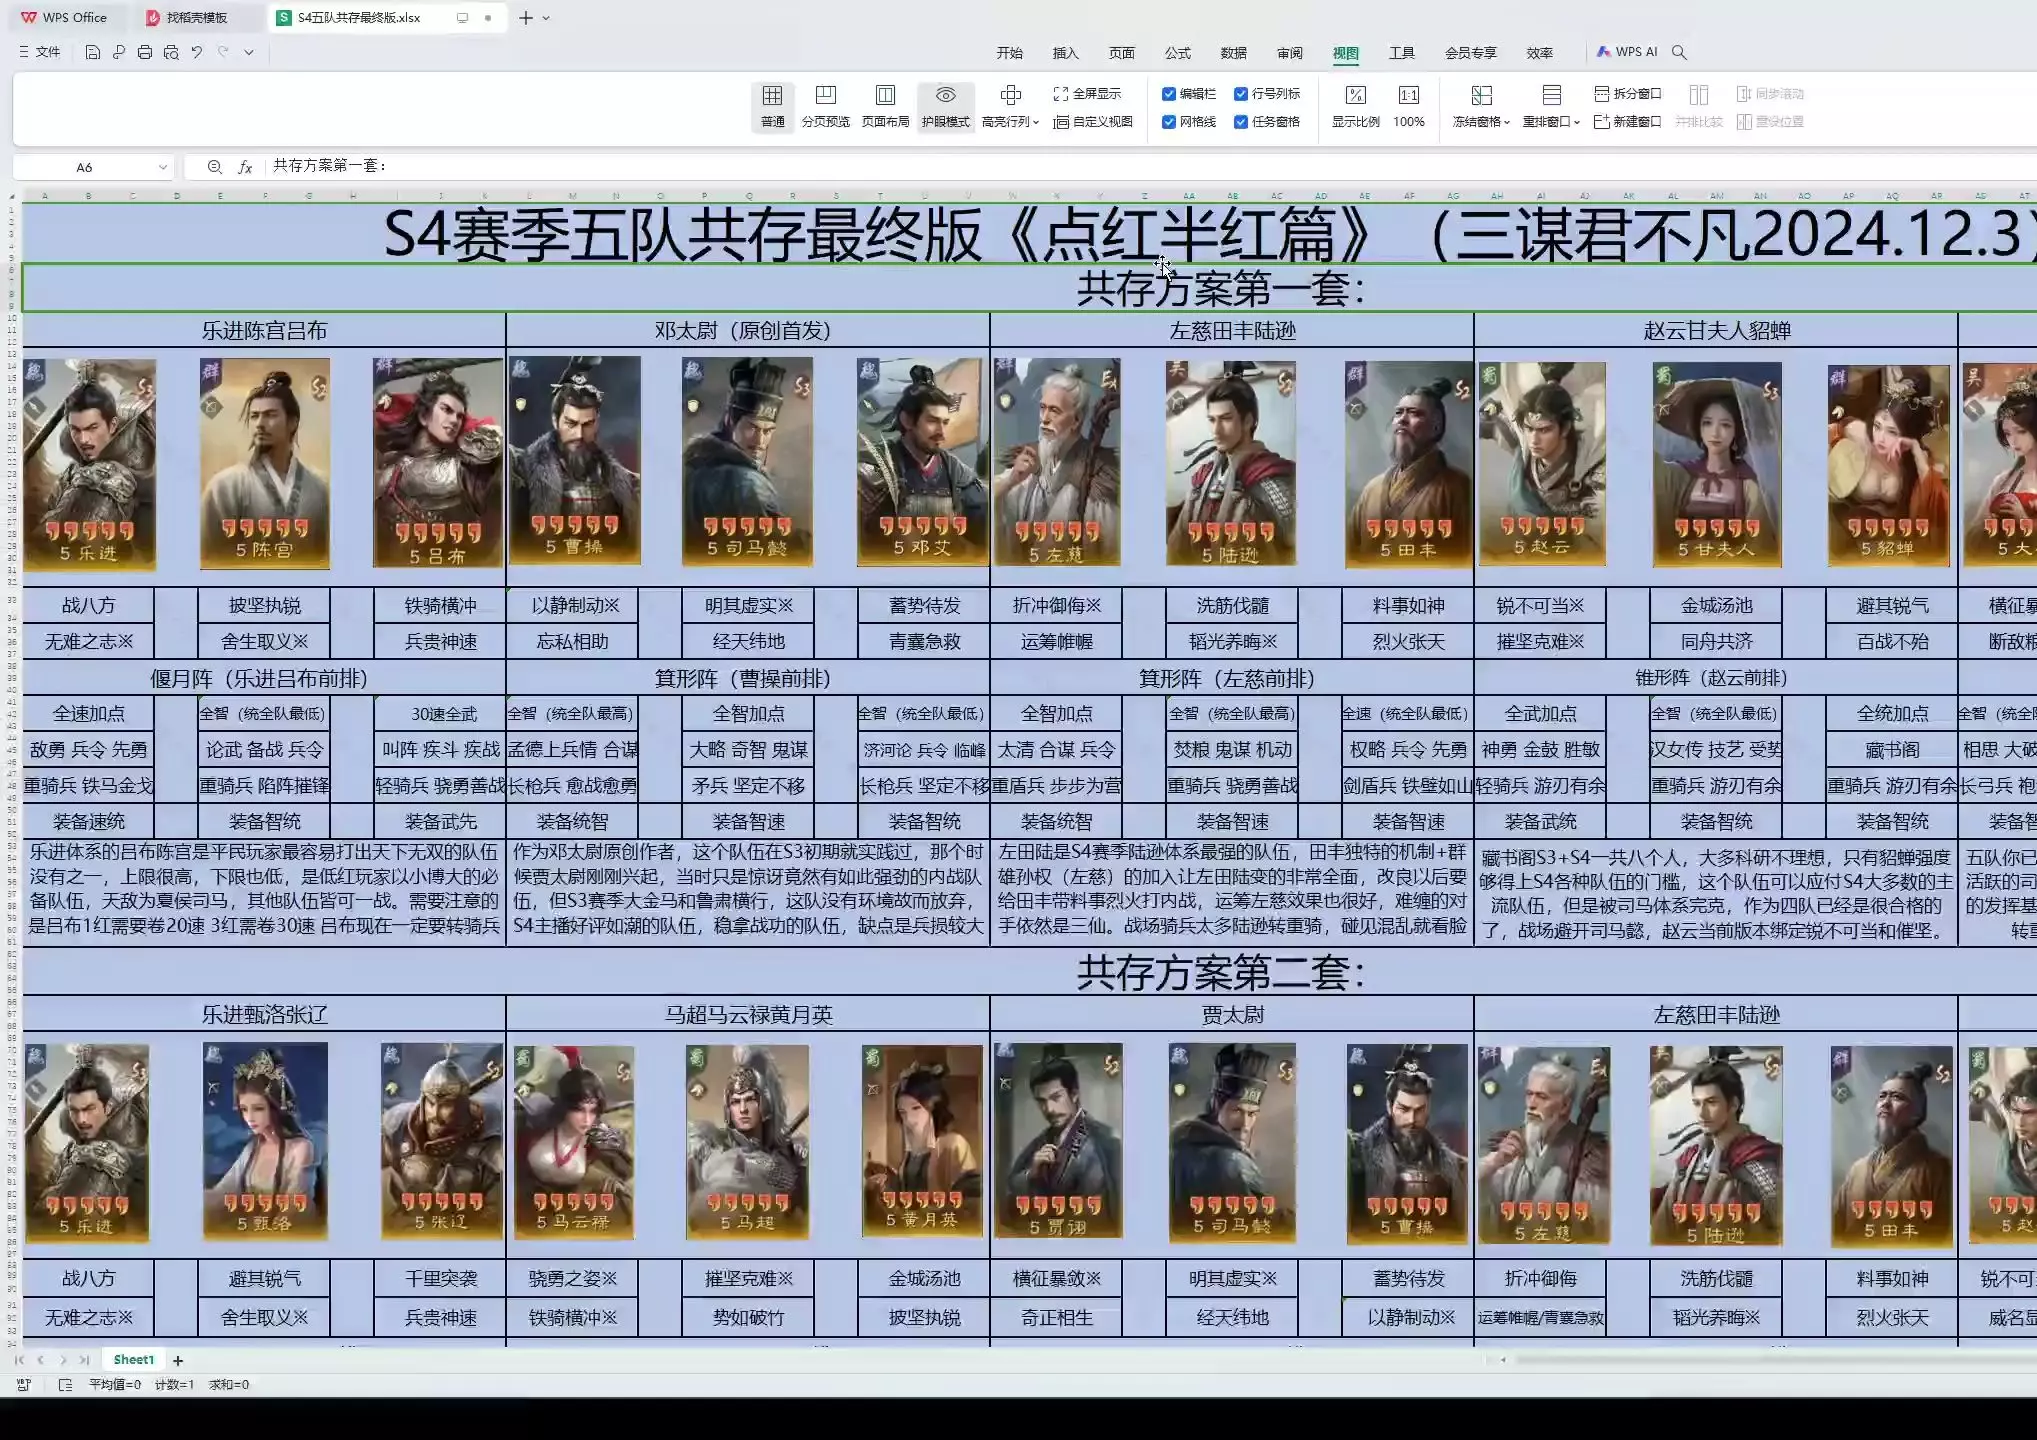Image resolution: width=2037 pixels, height=1440 pixels.
Task: Click the 全屏显示 full screen button
Action: 1087,94
